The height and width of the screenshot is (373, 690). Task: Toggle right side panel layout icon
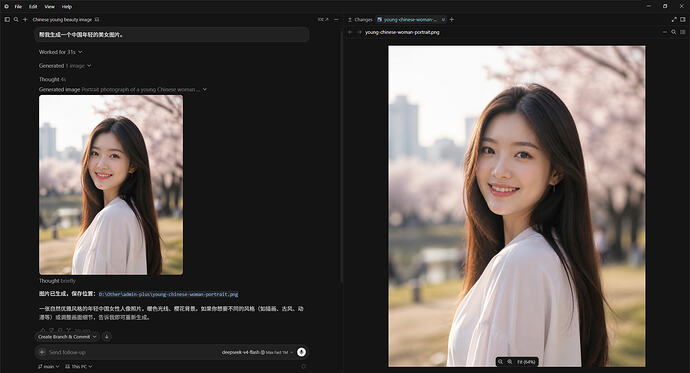coord(683,19)
